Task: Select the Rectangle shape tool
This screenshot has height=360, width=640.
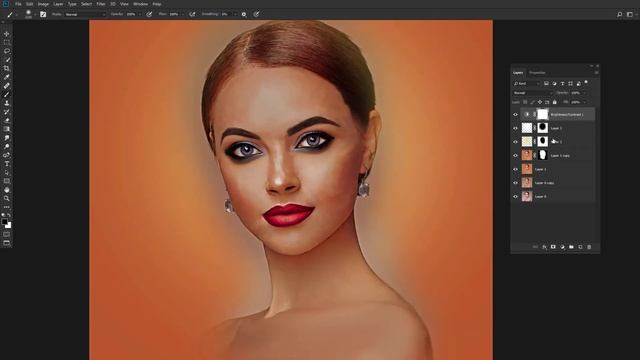Action: click(x=7, y=181)
